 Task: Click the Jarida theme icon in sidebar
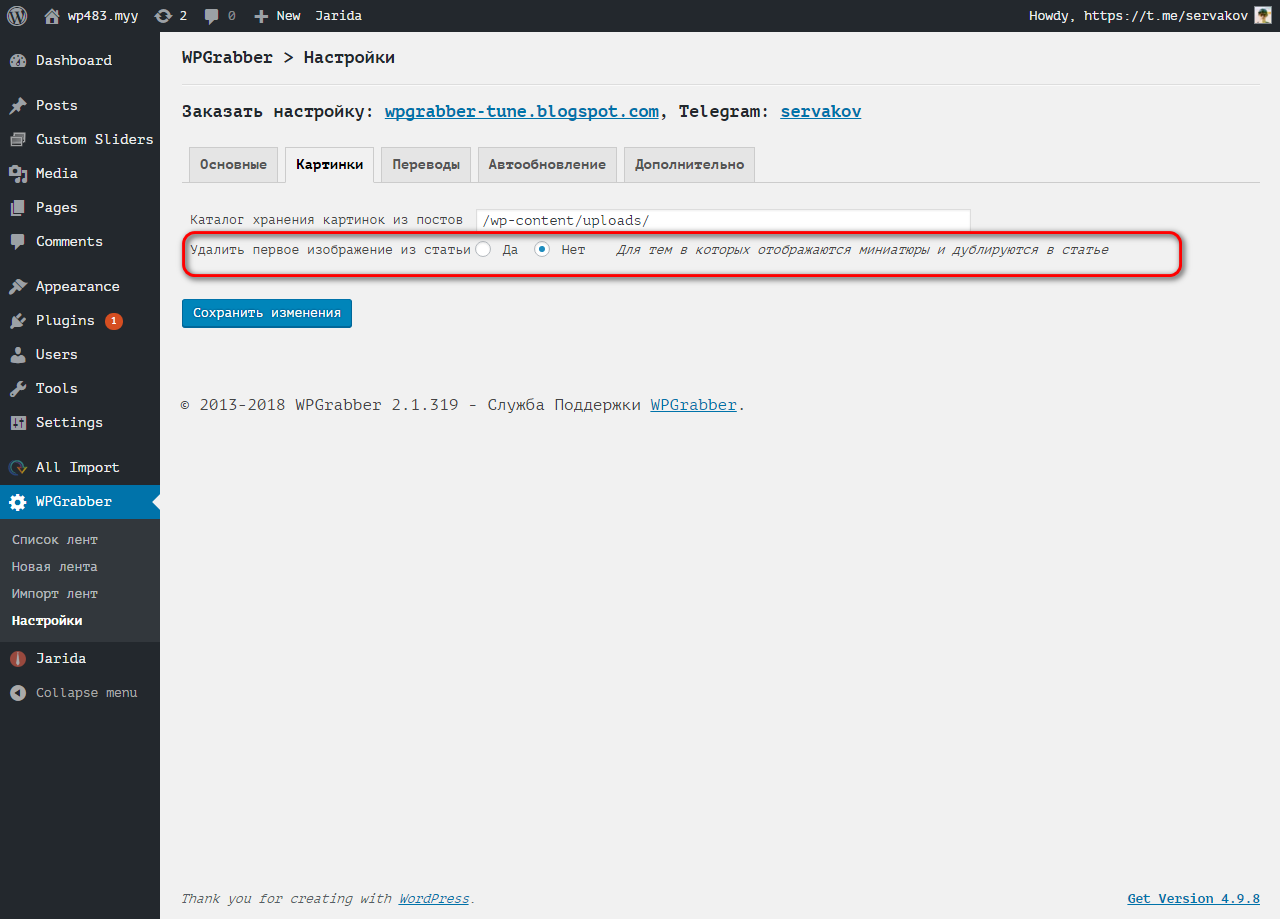coord(18,658)
